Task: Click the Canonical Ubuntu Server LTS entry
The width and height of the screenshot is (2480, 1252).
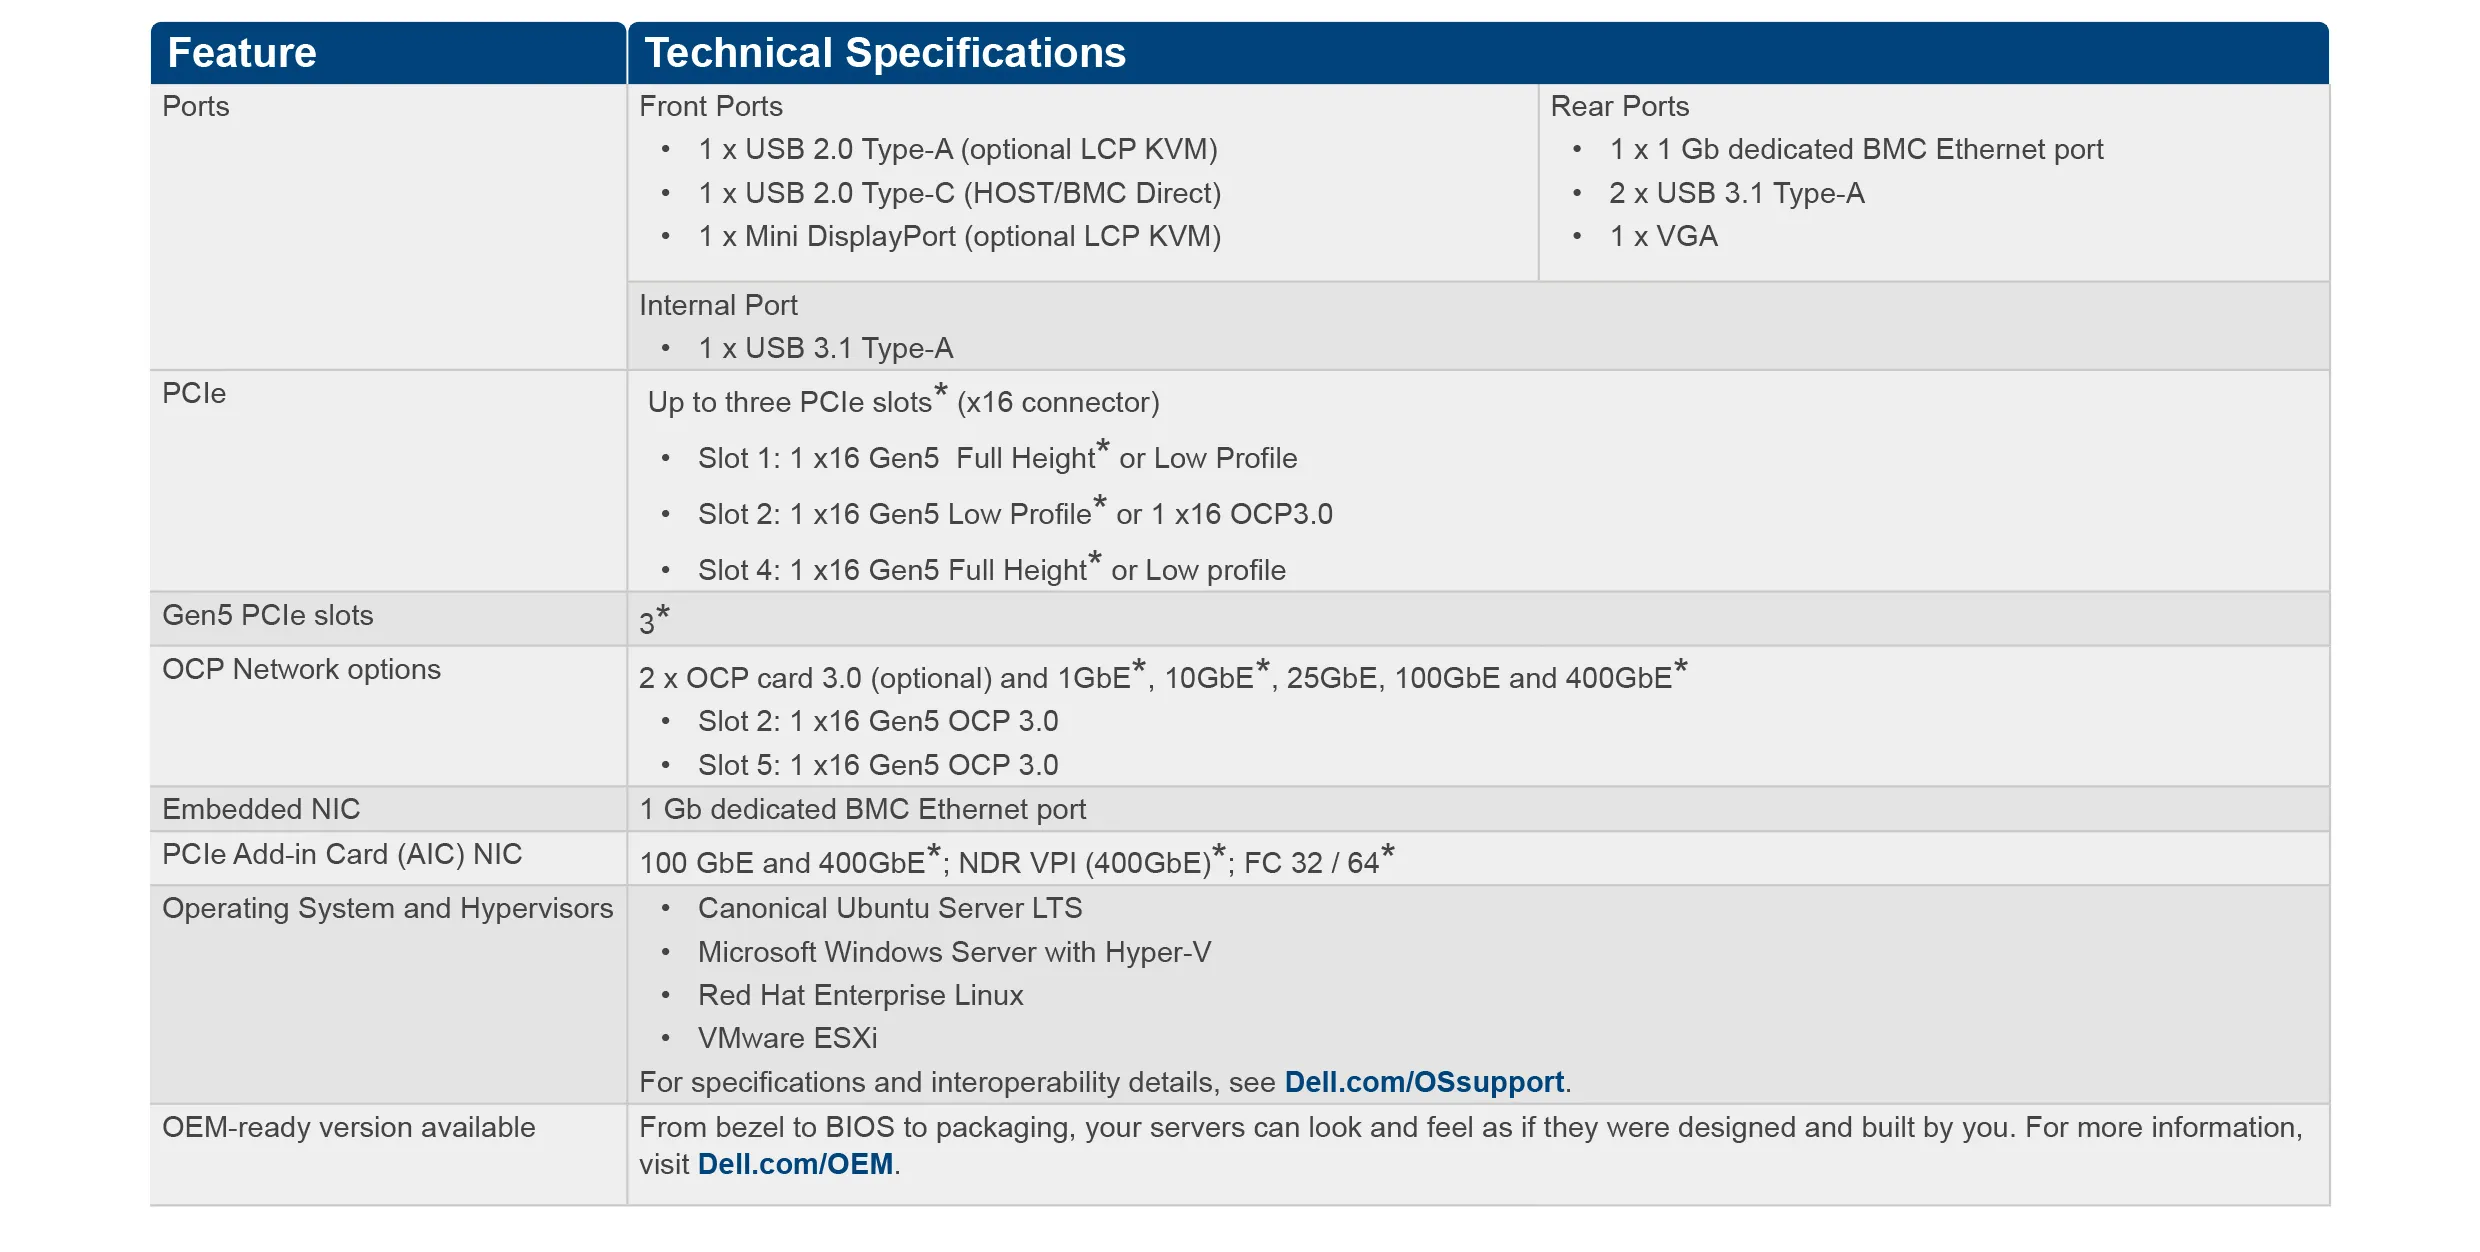Action: point(889,908)
